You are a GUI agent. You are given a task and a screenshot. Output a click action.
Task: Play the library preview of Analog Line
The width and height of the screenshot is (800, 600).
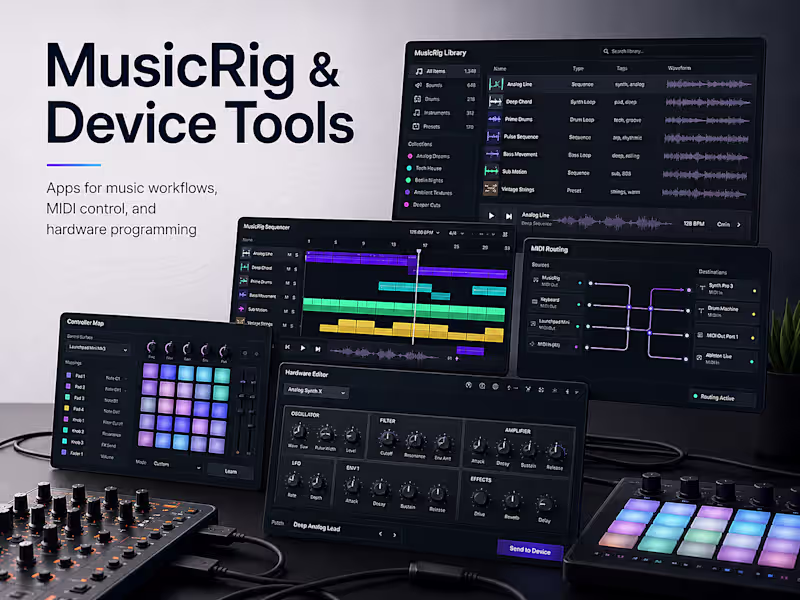[491, 216]
